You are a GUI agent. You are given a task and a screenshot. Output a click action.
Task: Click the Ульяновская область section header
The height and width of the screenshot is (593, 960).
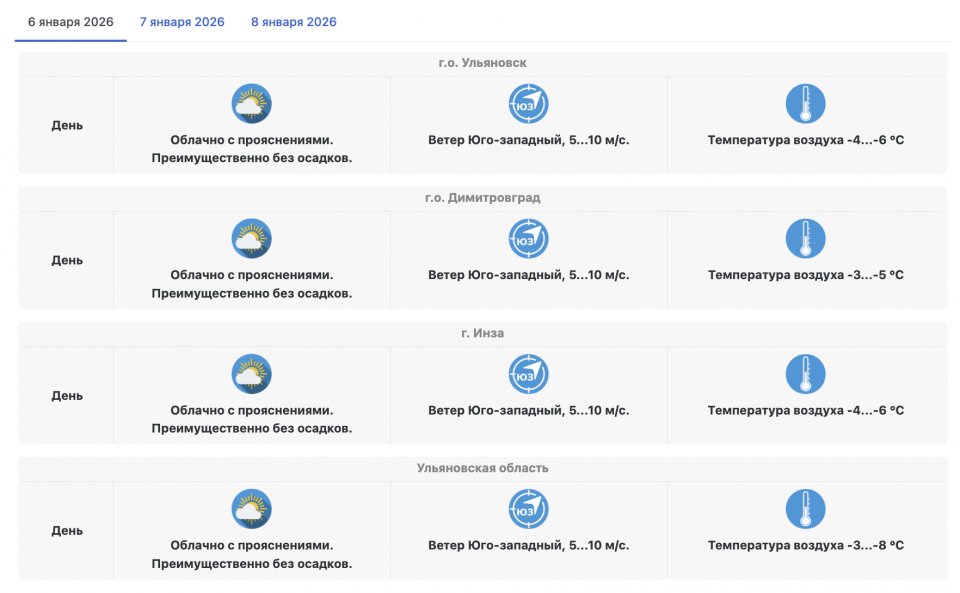pos(482,468)
